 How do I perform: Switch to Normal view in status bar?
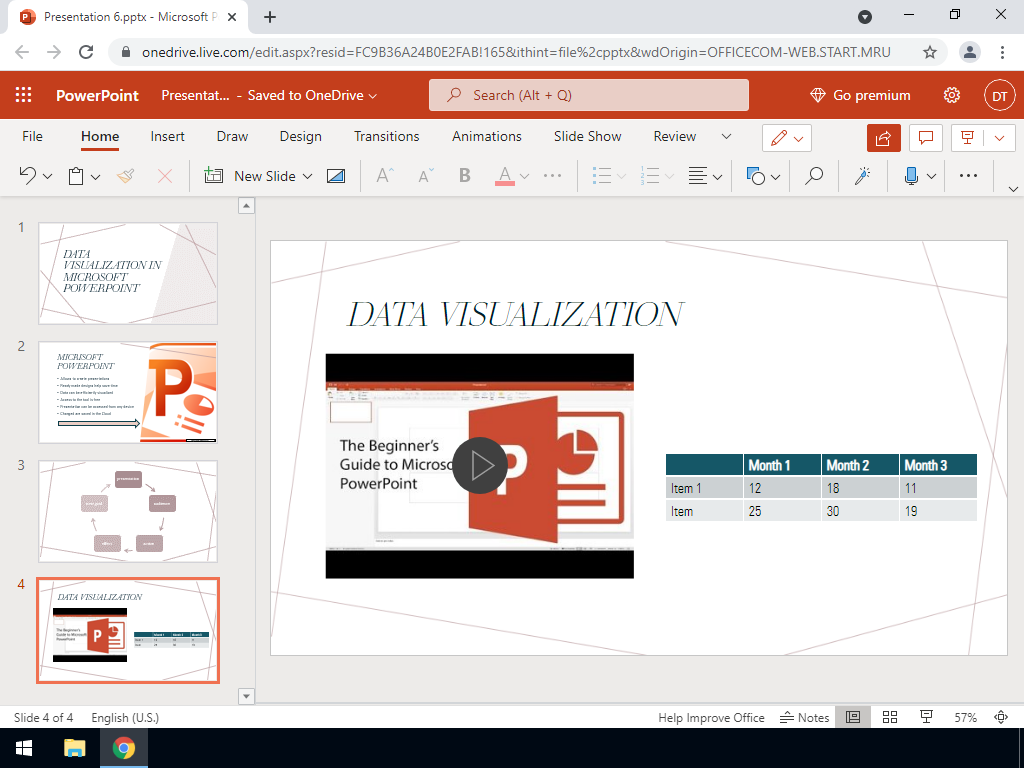(x=853, y=717)
